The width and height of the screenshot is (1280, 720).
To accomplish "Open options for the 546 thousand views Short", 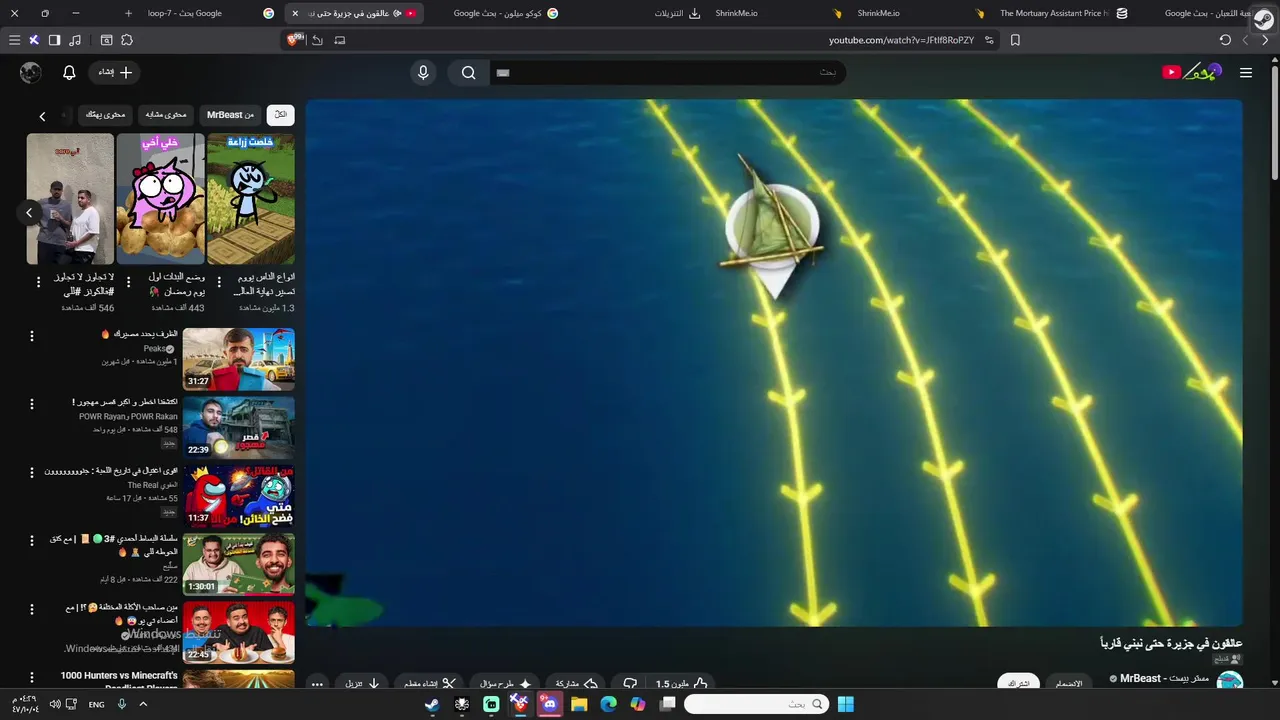I will [x=38, y=283].
